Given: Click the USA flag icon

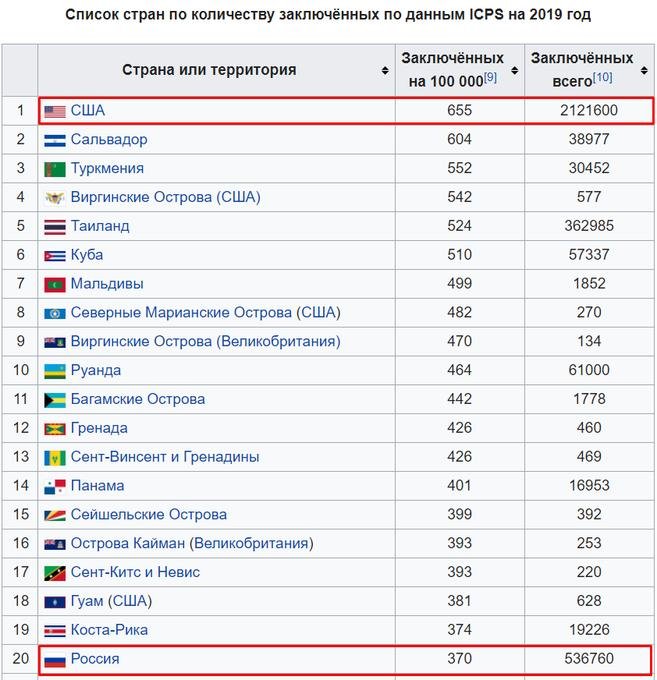Looking at the screenshot, I should (x=55, y=111).
